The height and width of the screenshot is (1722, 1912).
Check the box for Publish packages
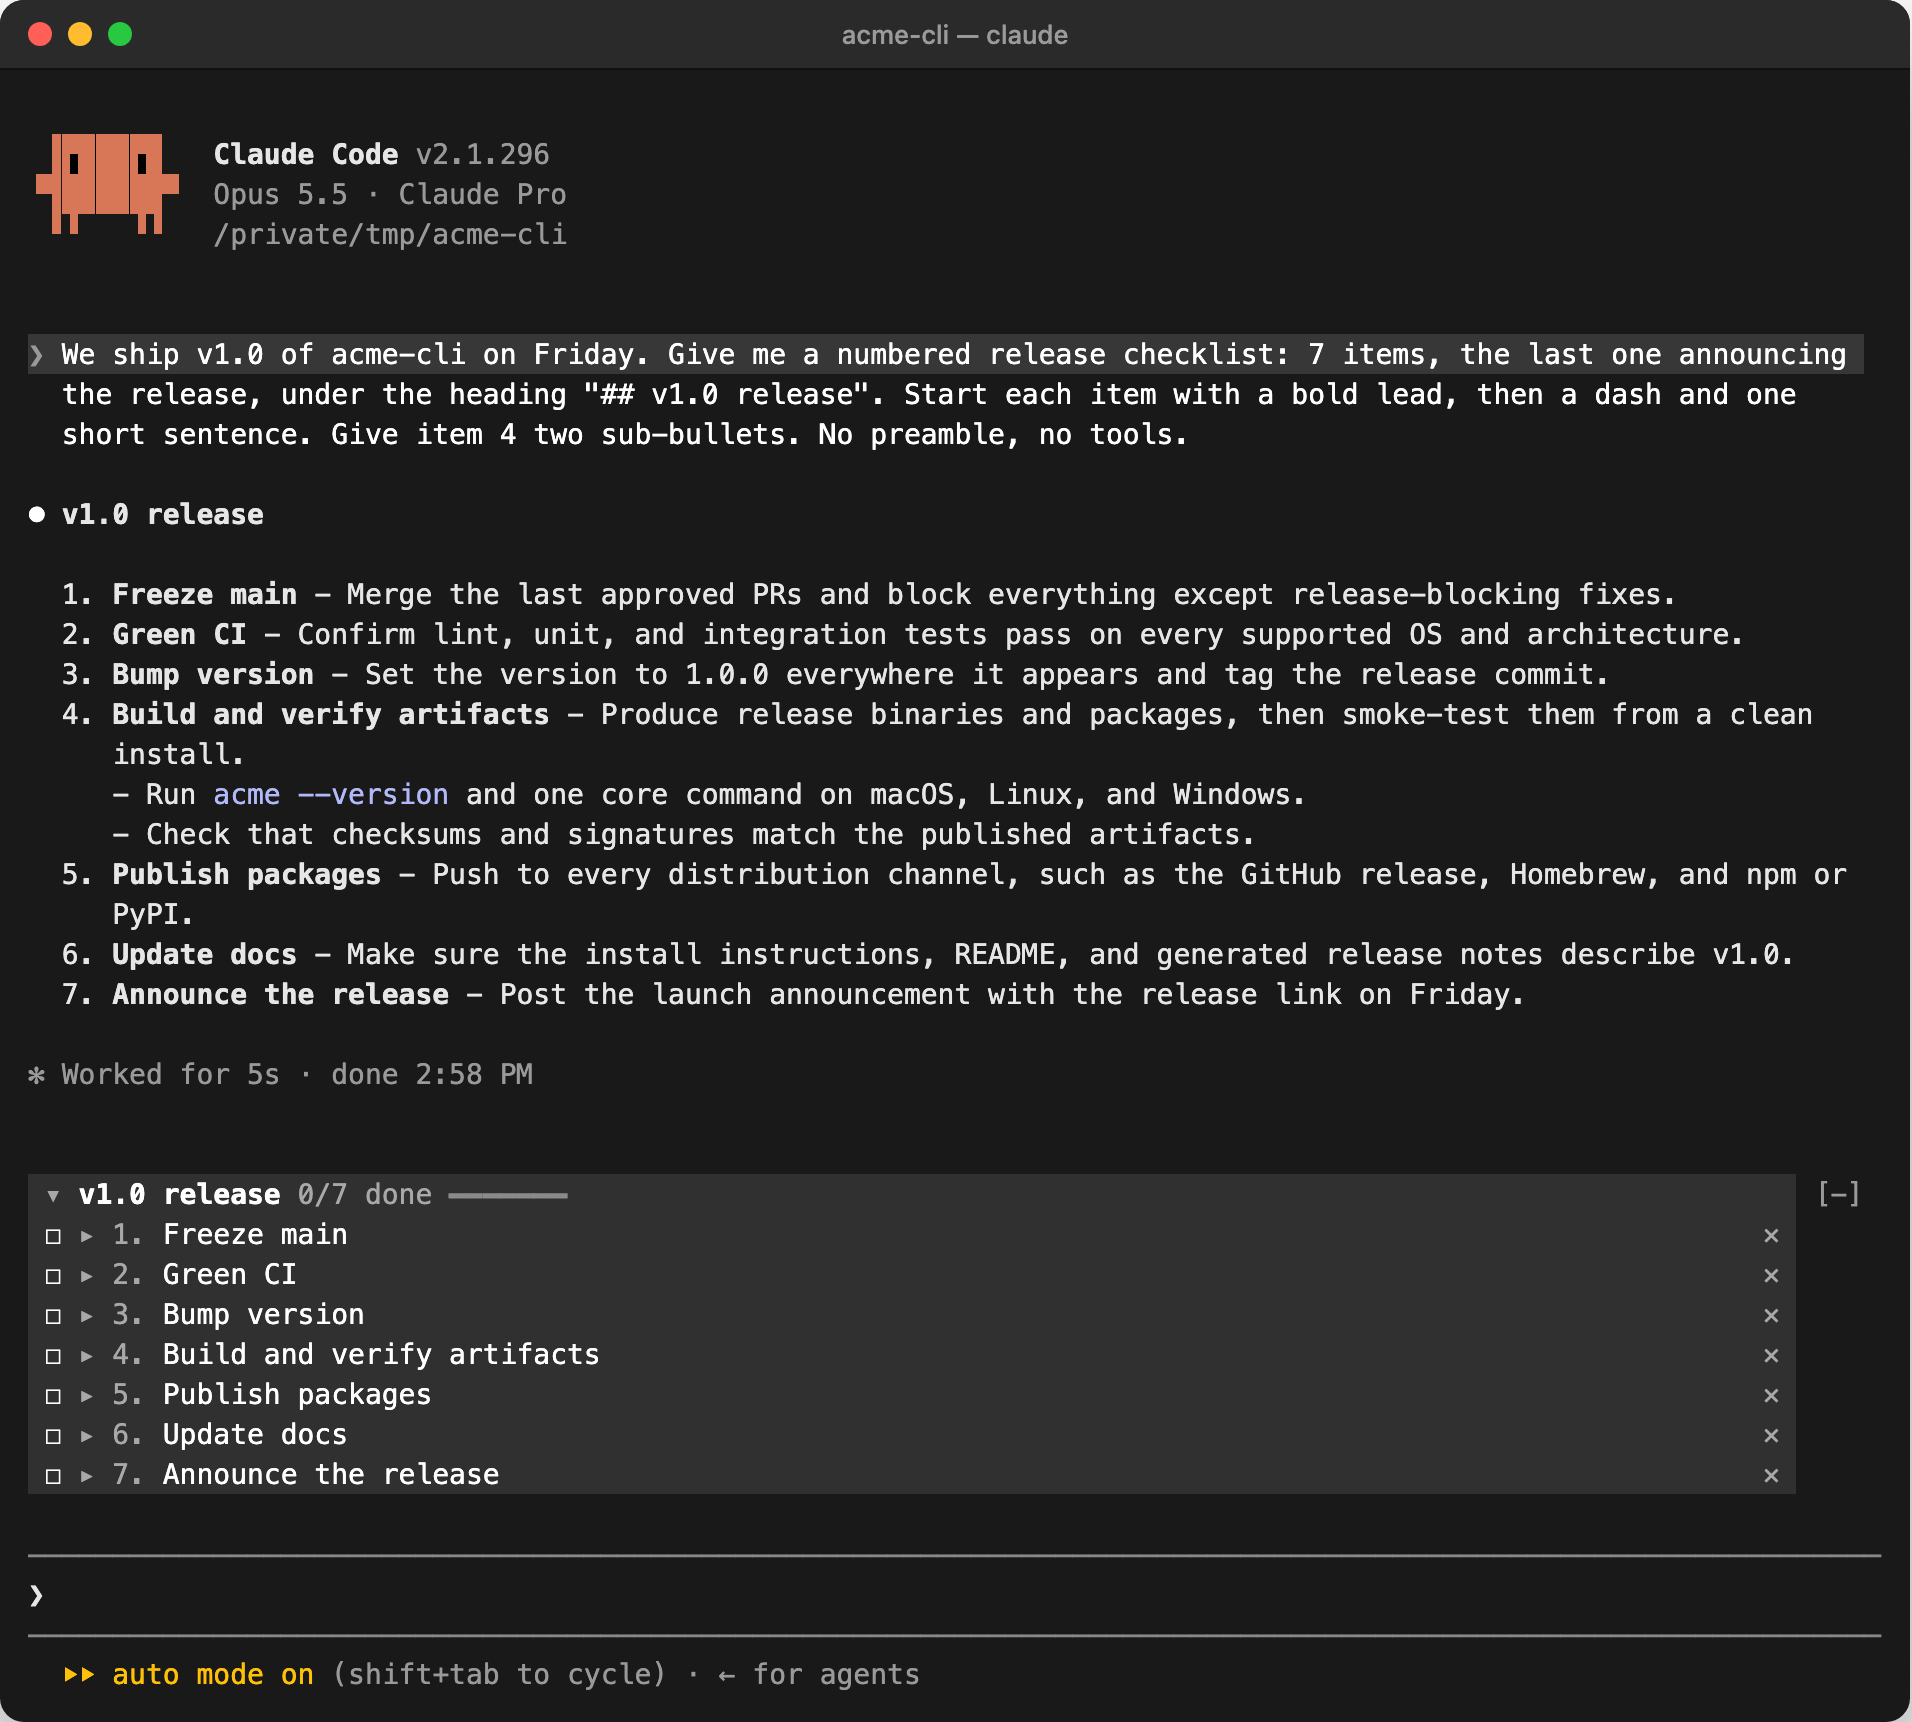[54, 1396]
